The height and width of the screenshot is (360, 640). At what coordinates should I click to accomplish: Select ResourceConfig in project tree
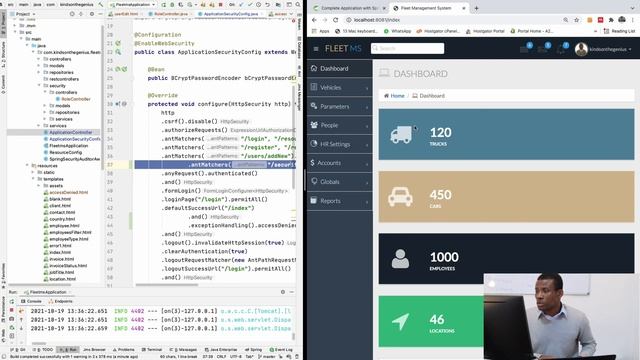[x=63, y=152]
